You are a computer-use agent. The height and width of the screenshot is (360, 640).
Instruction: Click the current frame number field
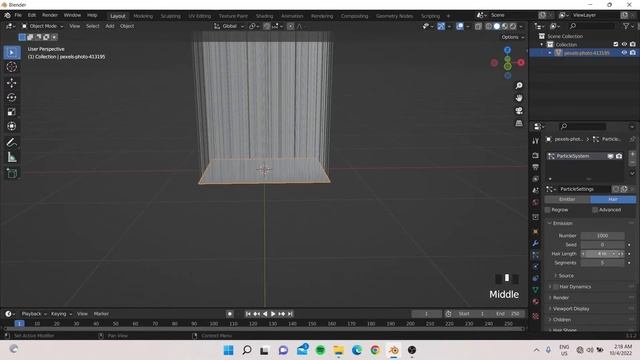(427, 314)
